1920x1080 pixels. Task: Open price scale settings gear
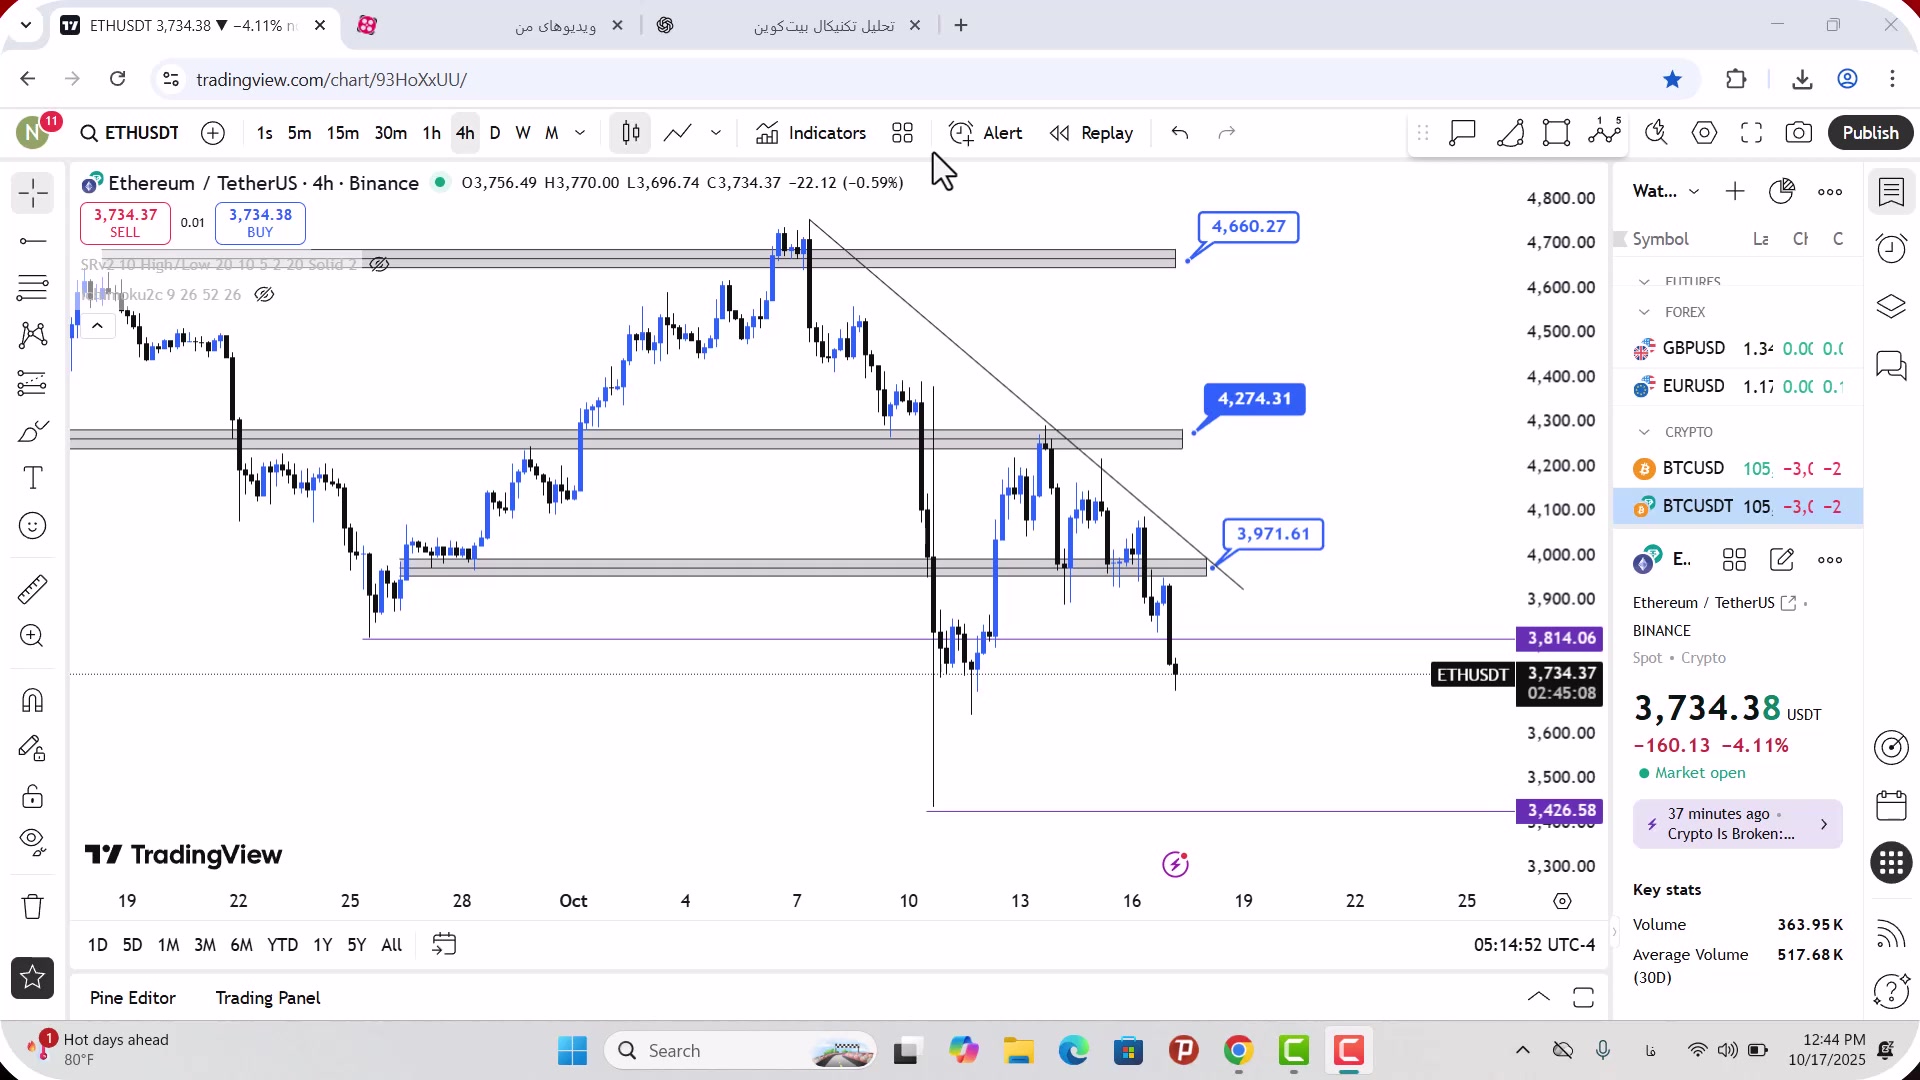click(x=1563, y=902)
